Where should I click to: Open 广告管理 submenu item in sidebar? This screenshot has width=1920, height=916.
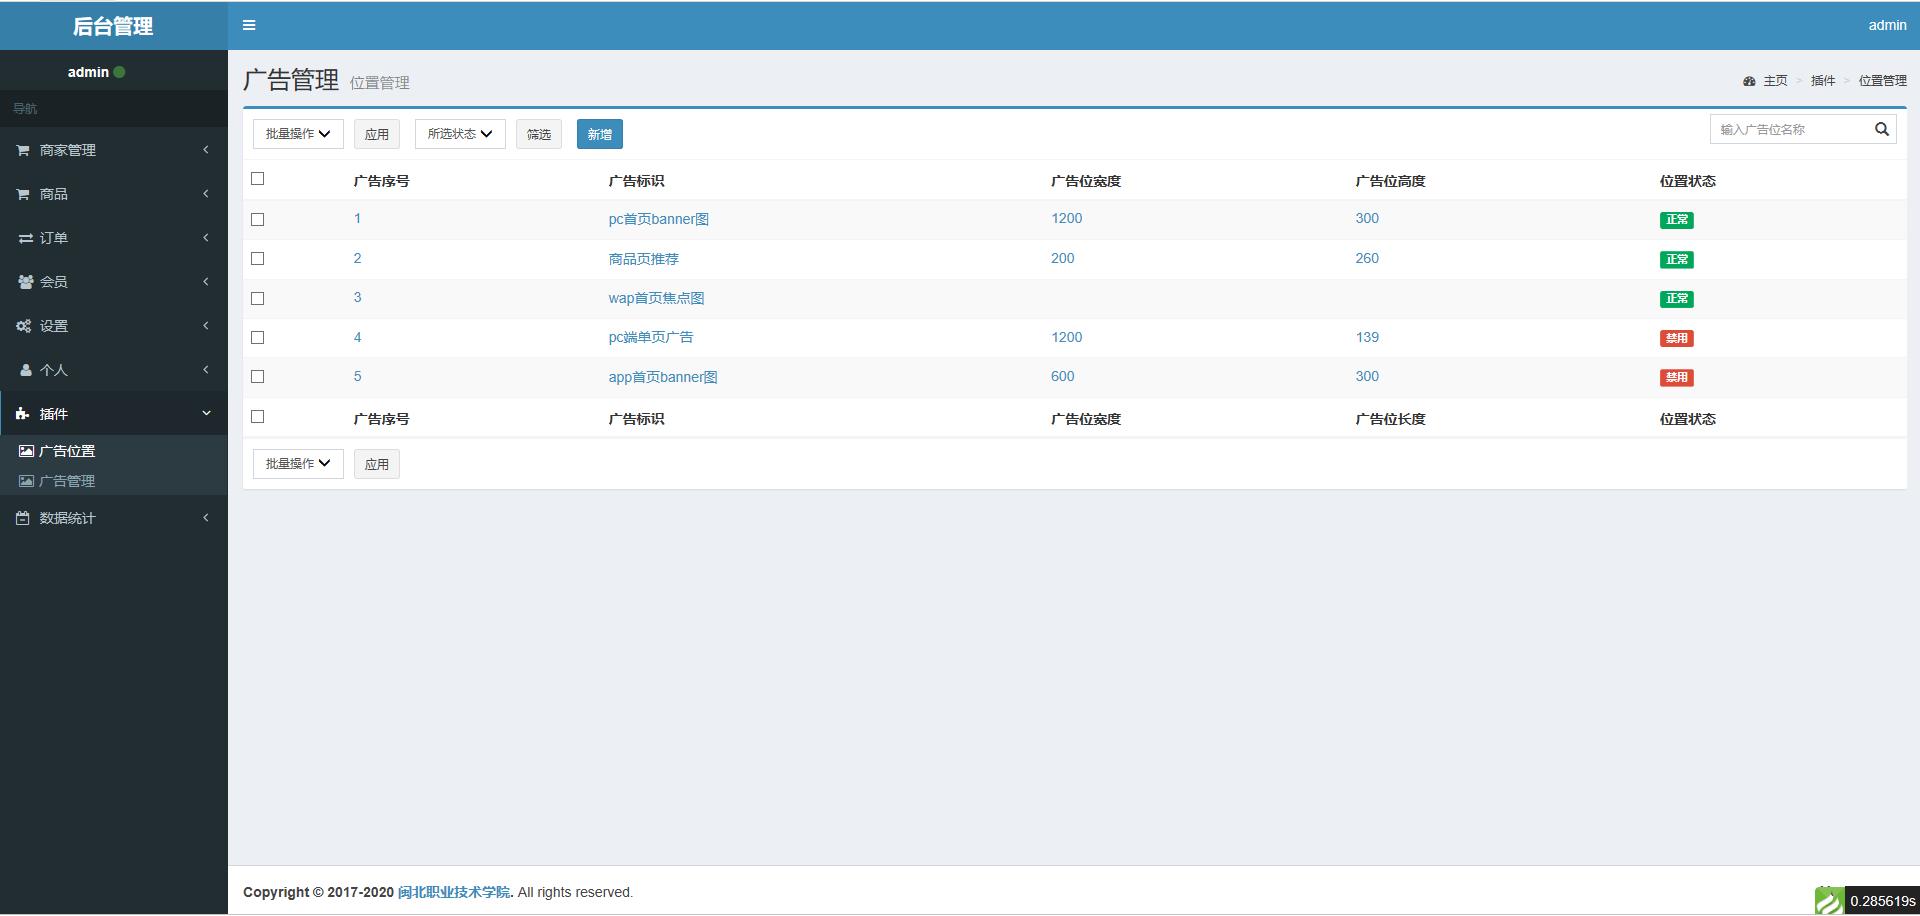click(x=67, y=481)
